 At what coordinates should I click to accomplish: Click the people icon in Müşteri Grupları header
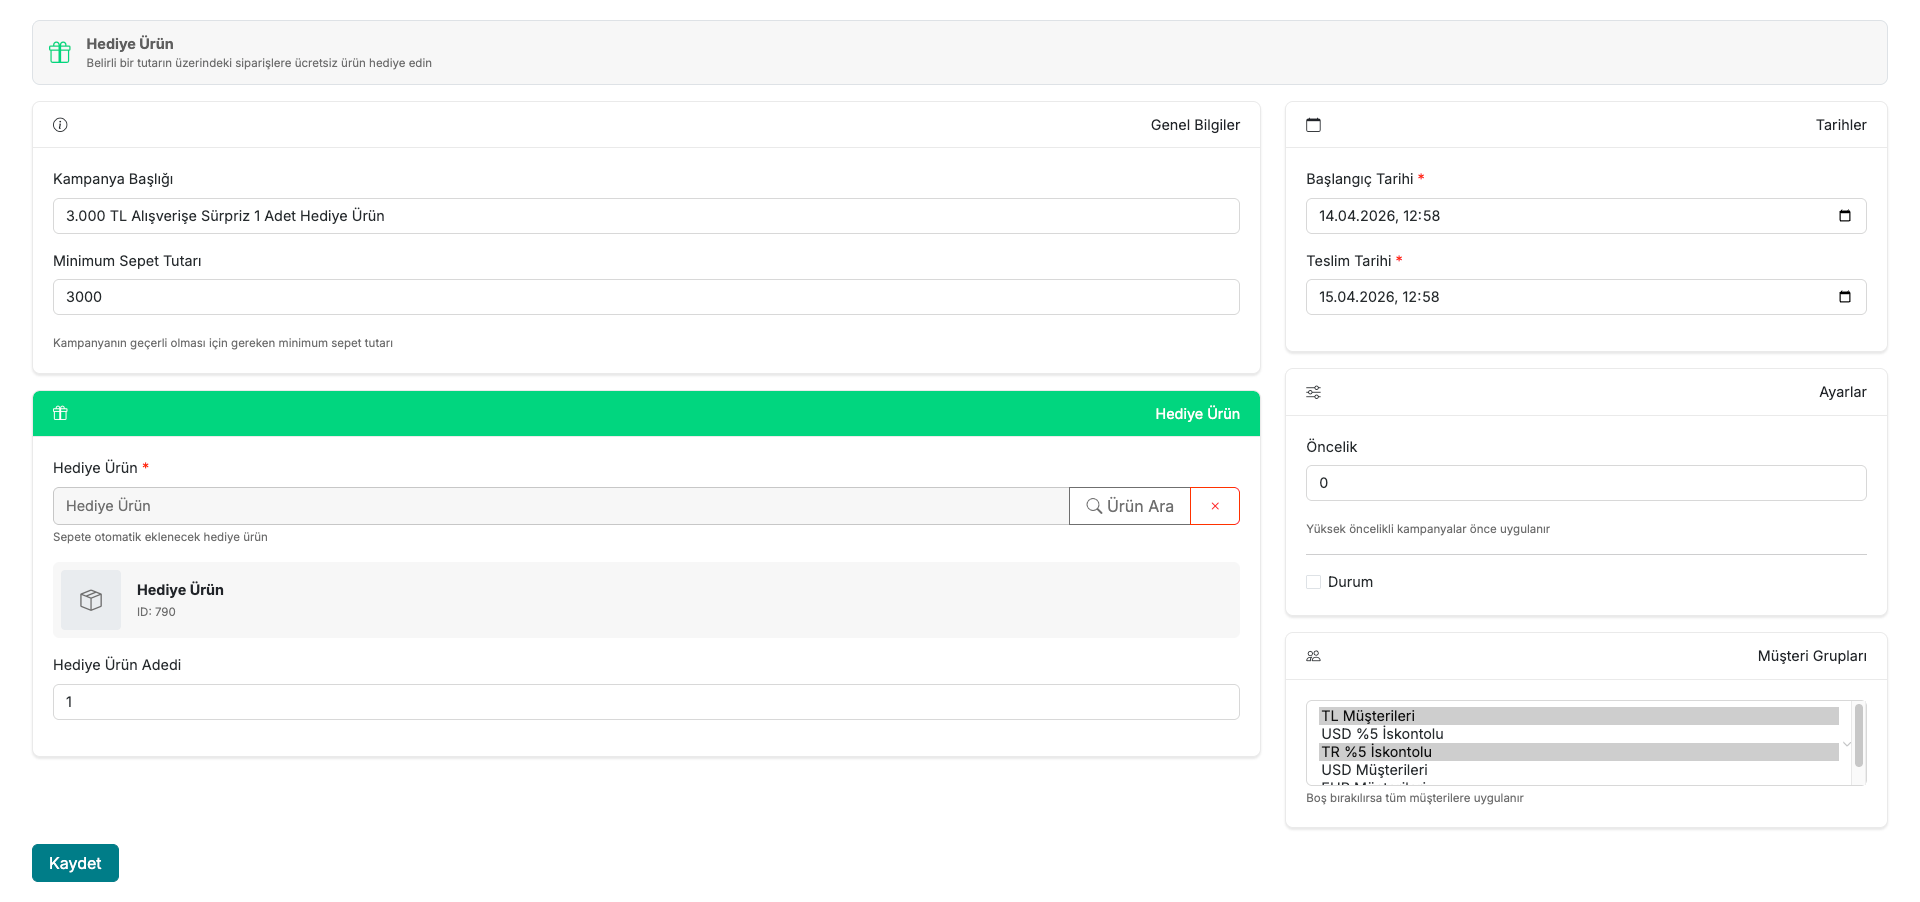(x=1313, y=656)
